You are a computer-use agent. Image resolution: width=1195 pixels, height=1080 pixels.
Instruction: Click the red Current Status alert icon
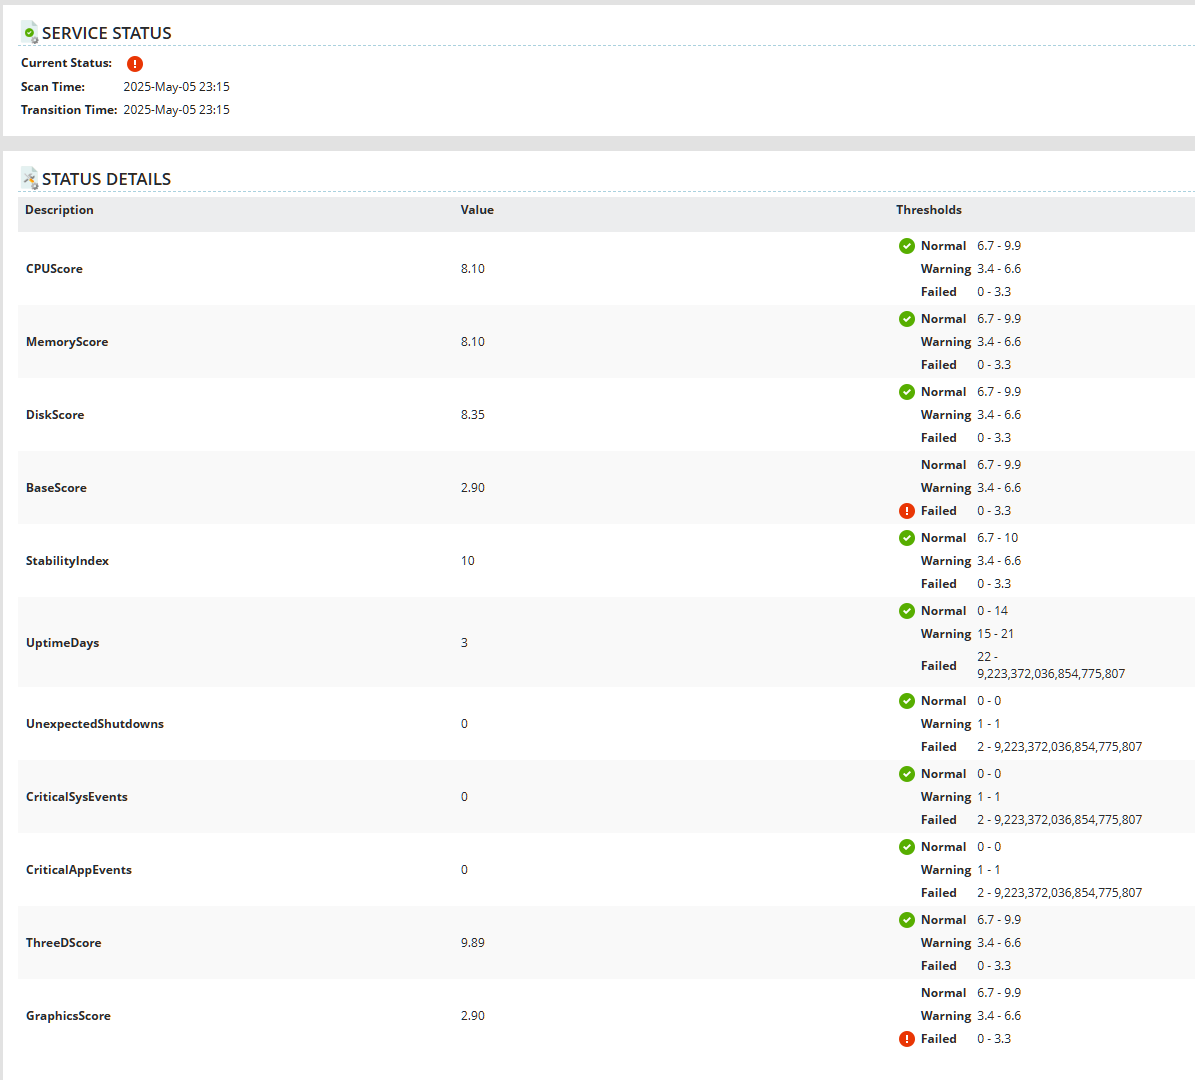pyautogui.click(x=135, y=64)
